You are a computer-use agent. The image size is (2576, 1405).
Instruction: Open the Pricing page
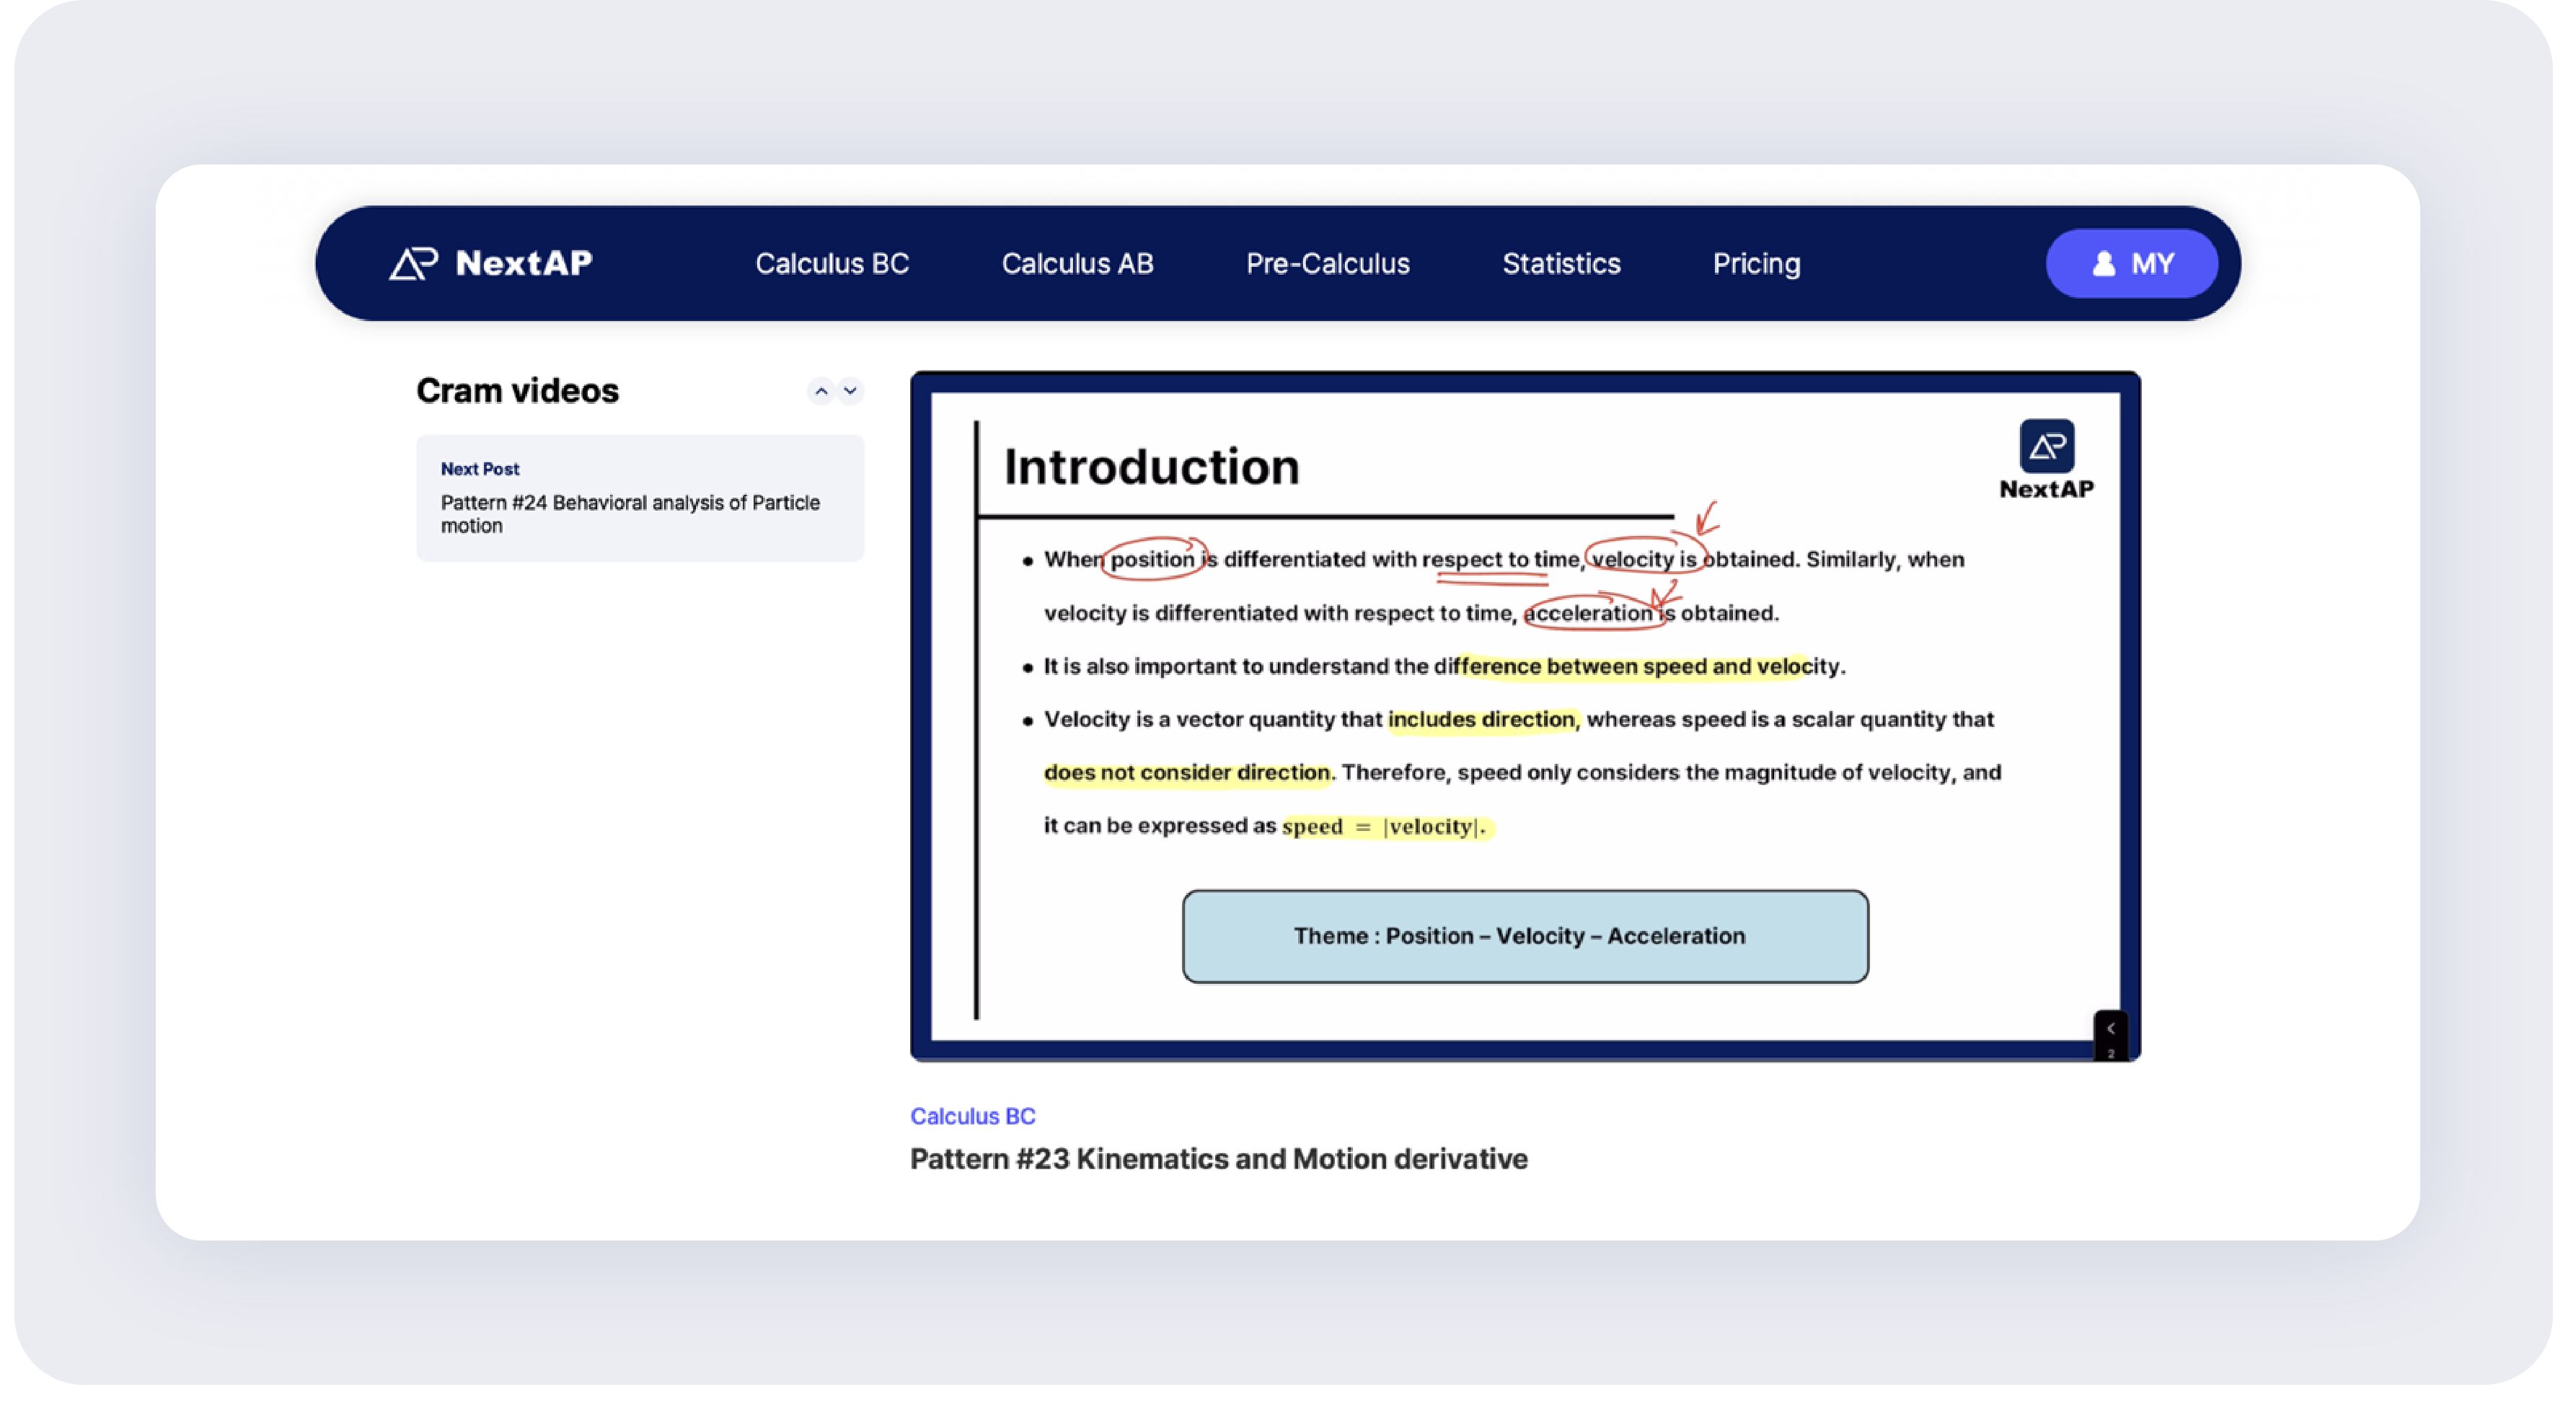point(1756,264)
